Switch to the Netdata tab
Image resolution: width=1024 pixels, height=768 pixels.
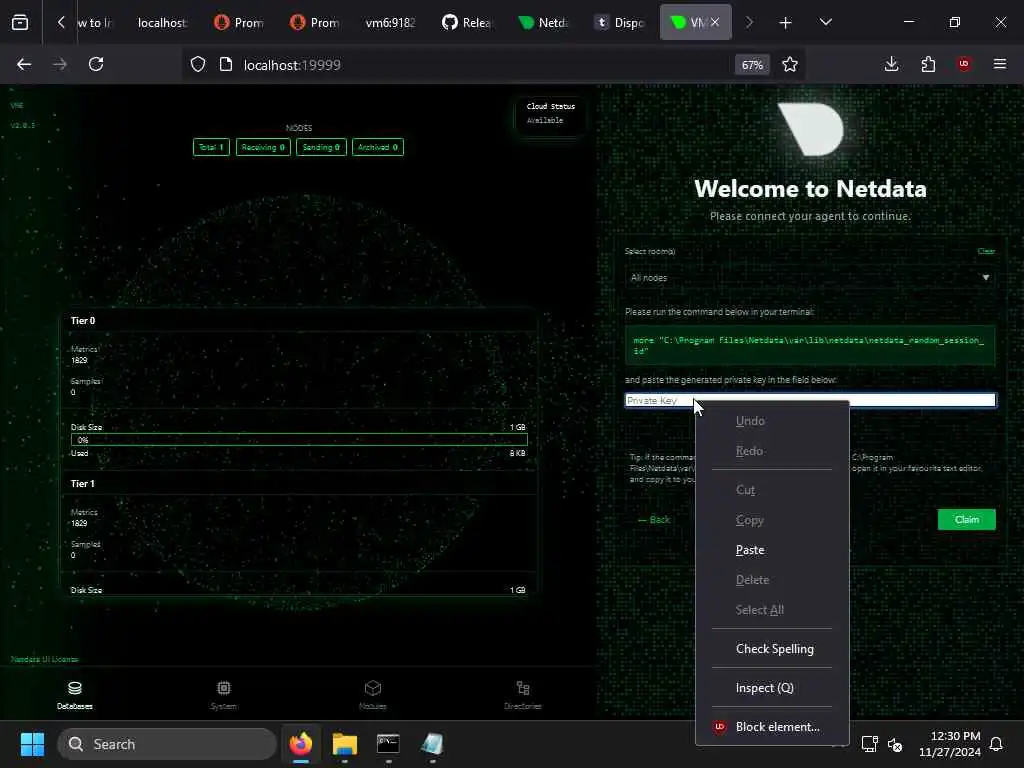click(x=543, y=23)
